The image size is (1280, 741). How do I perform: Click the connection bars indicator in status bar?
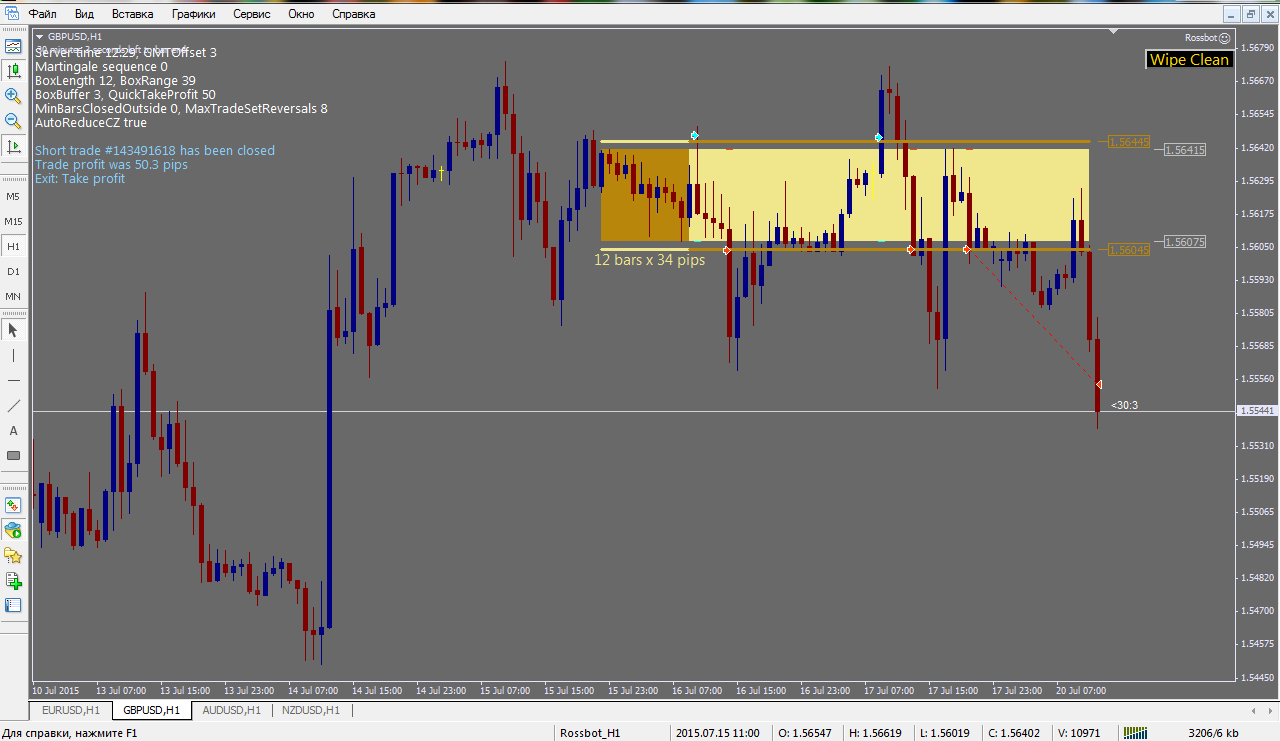(x=1135, y=733)
